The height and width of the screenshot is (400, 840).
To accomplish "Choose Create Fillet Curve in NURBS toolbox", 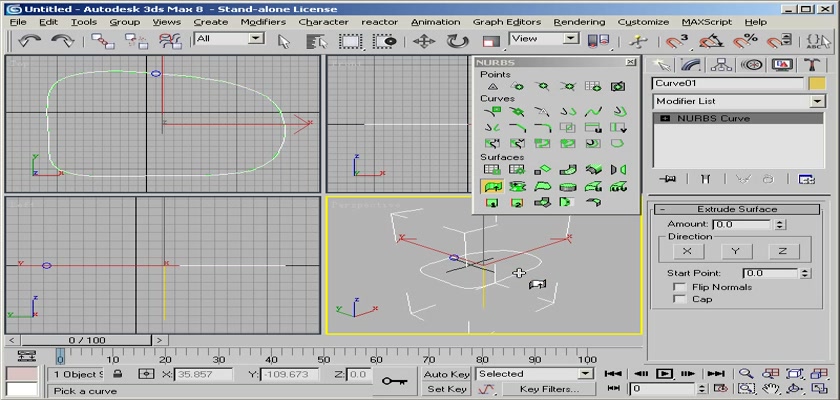I will pos(542,127).
